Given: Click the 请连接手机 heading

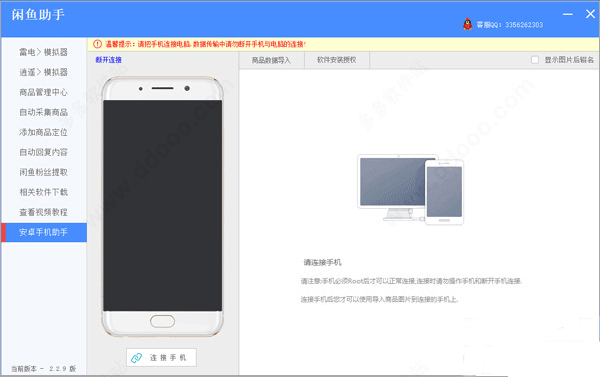Looking at the screenshot, I should (322, 263).
